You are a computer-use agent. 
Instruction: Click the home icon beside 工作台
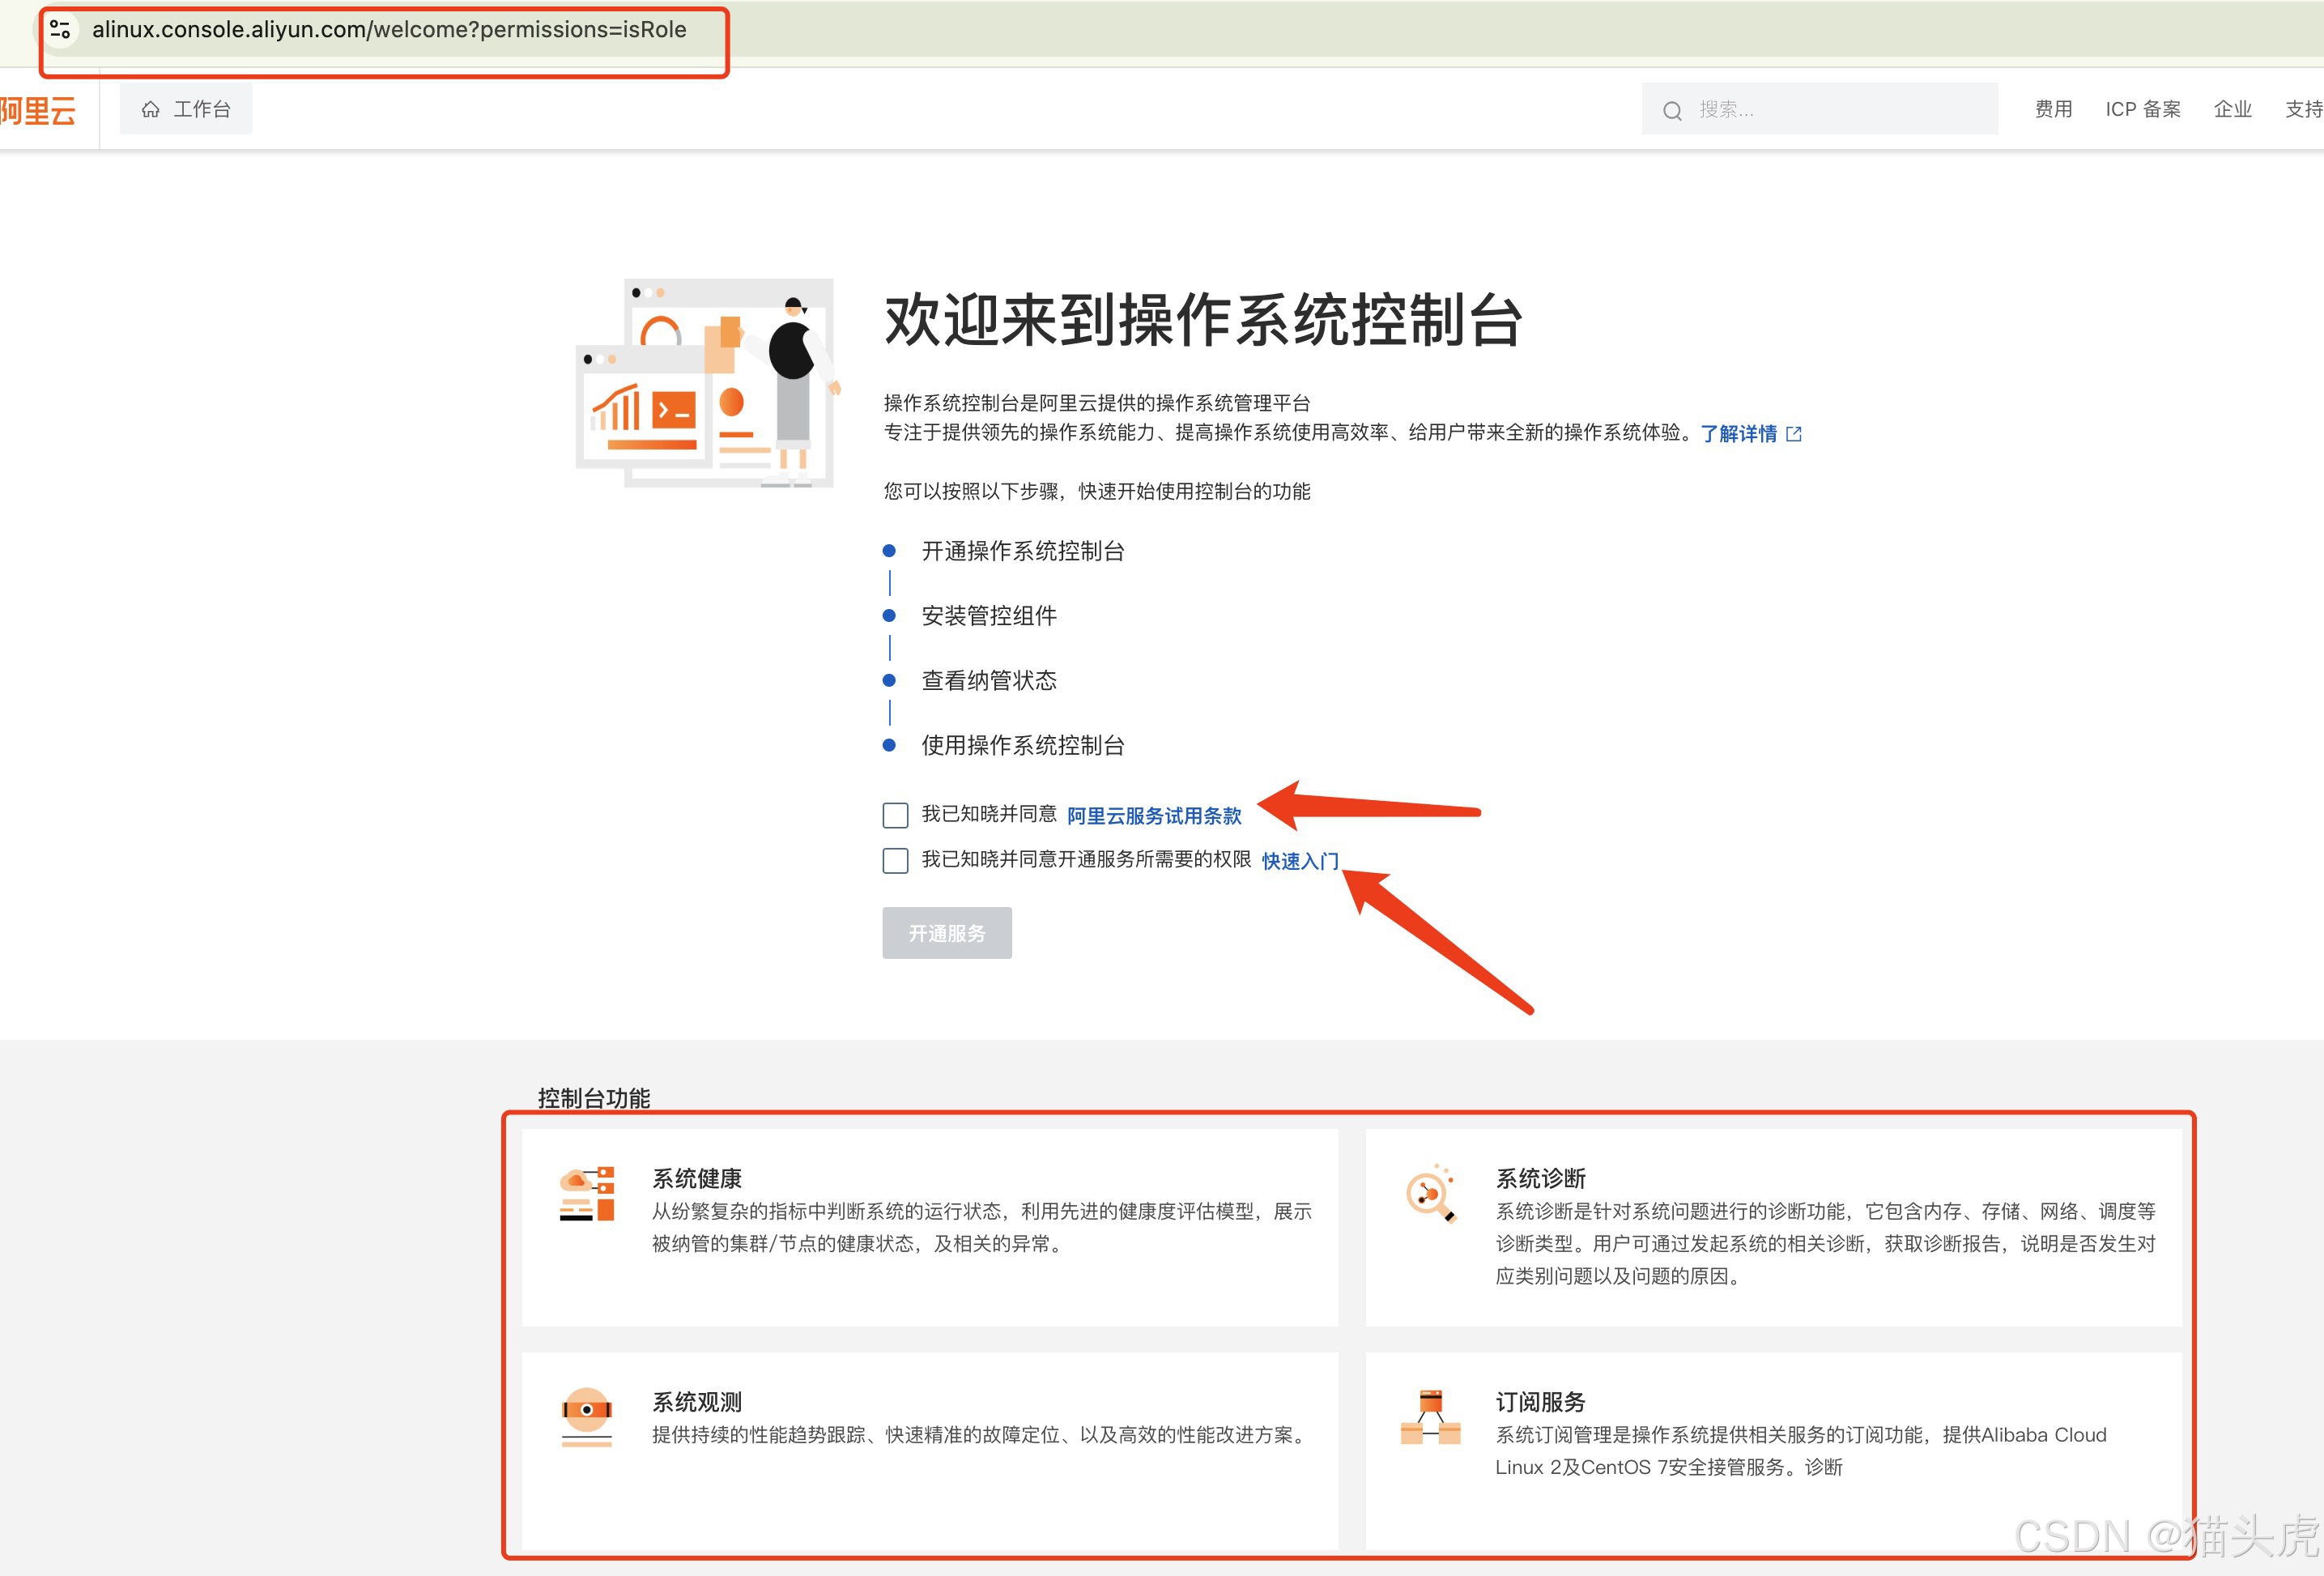pos(151,109)
